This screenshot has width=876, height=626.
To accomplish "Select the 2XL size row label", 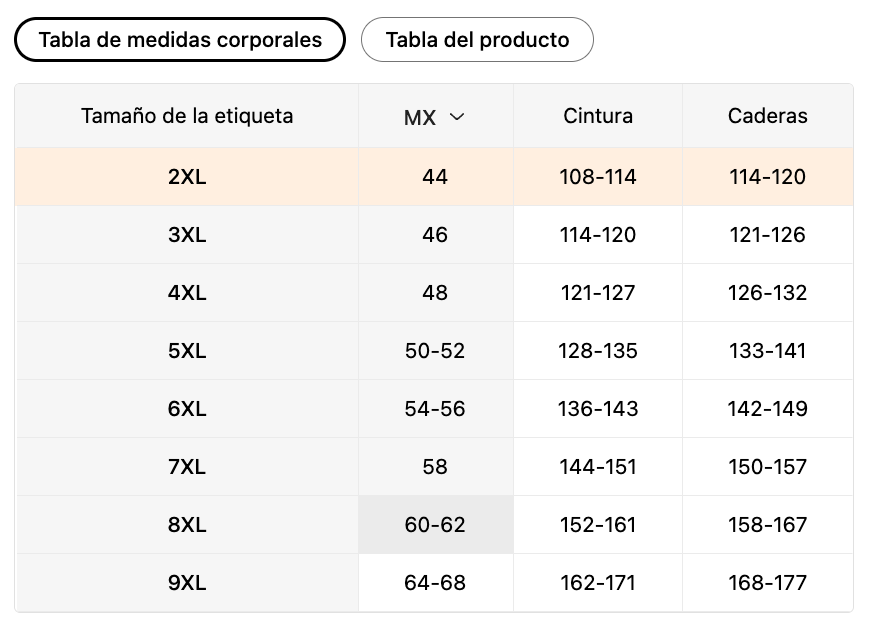I will pos(187,177).
